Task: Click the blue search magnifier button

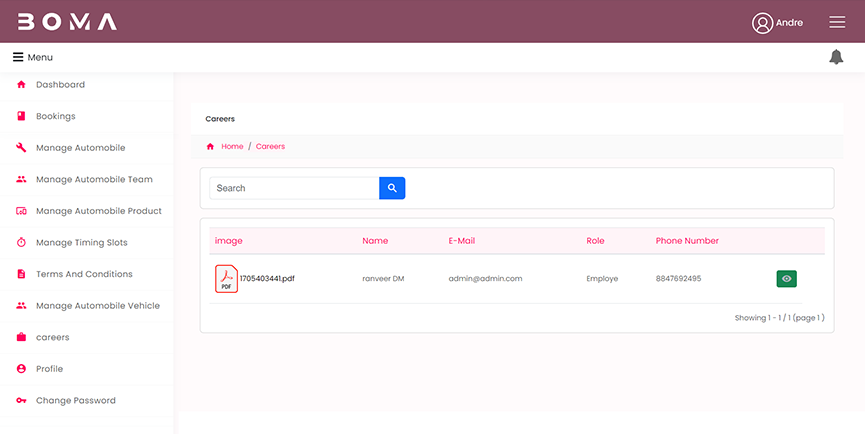Action: tap(392, 188)
